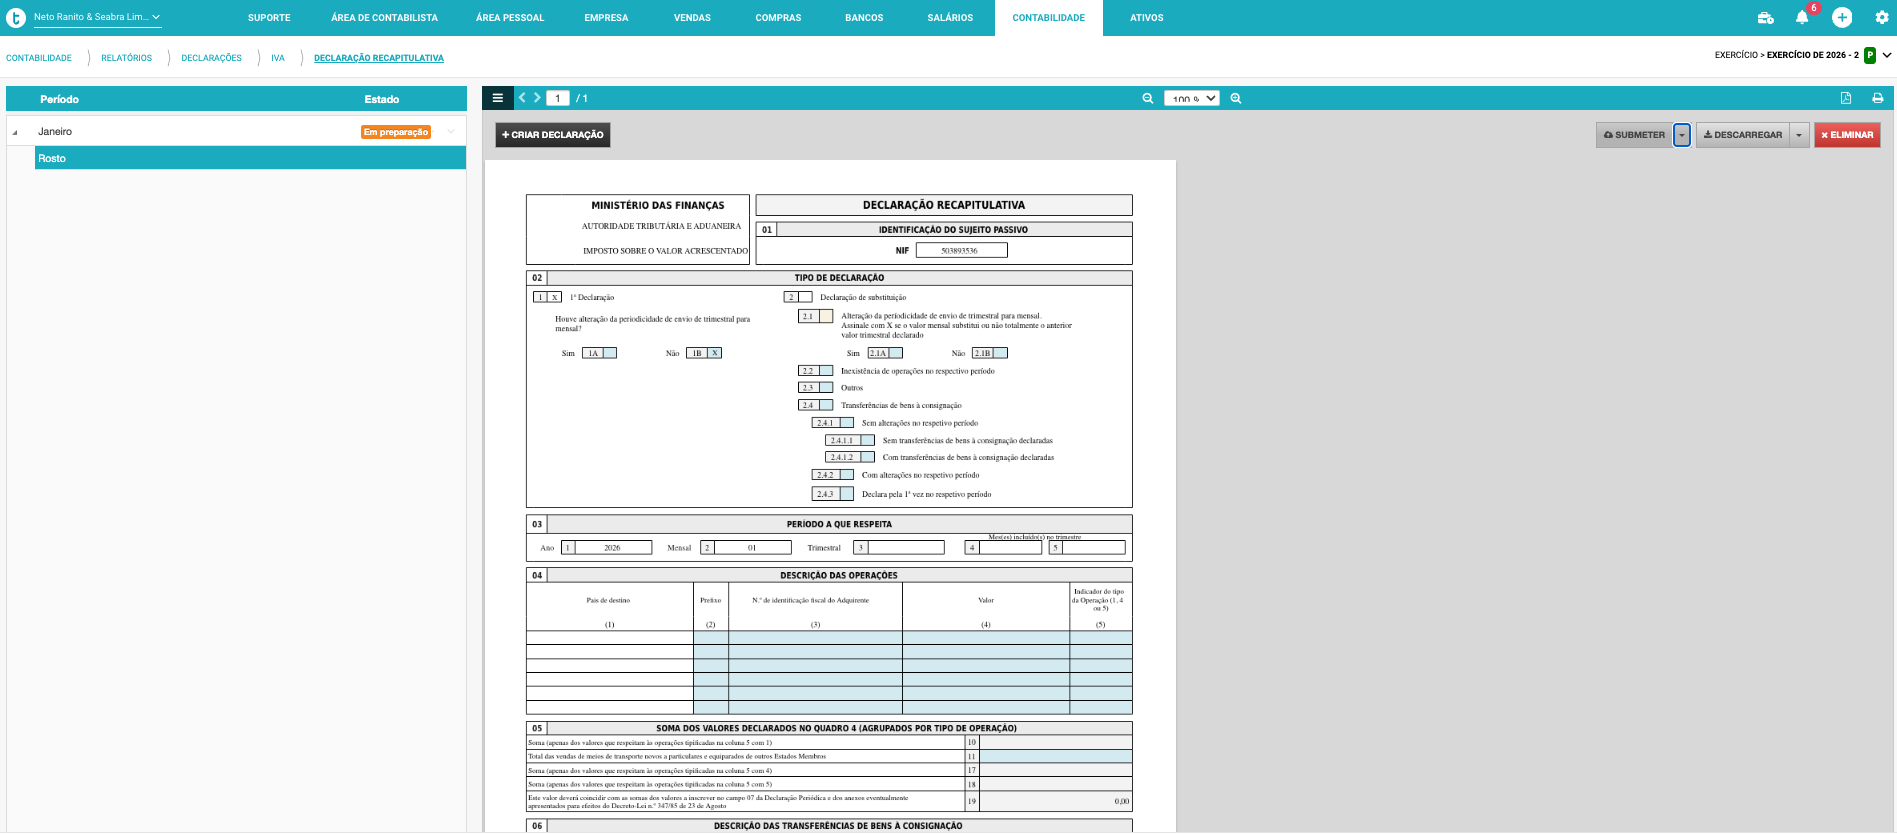Select the Rosto tree item
Screen dimensions: 1897x835
pos(250,158)
